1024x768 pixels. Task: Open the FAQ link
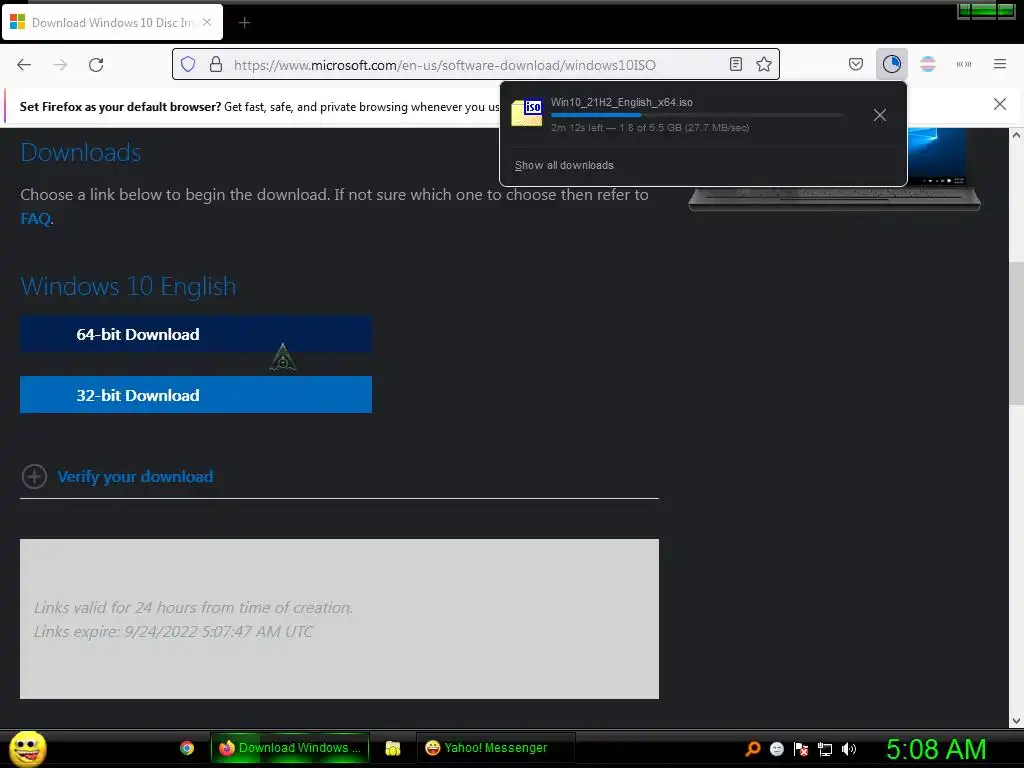pyautogui.click(x=35, y=219)
